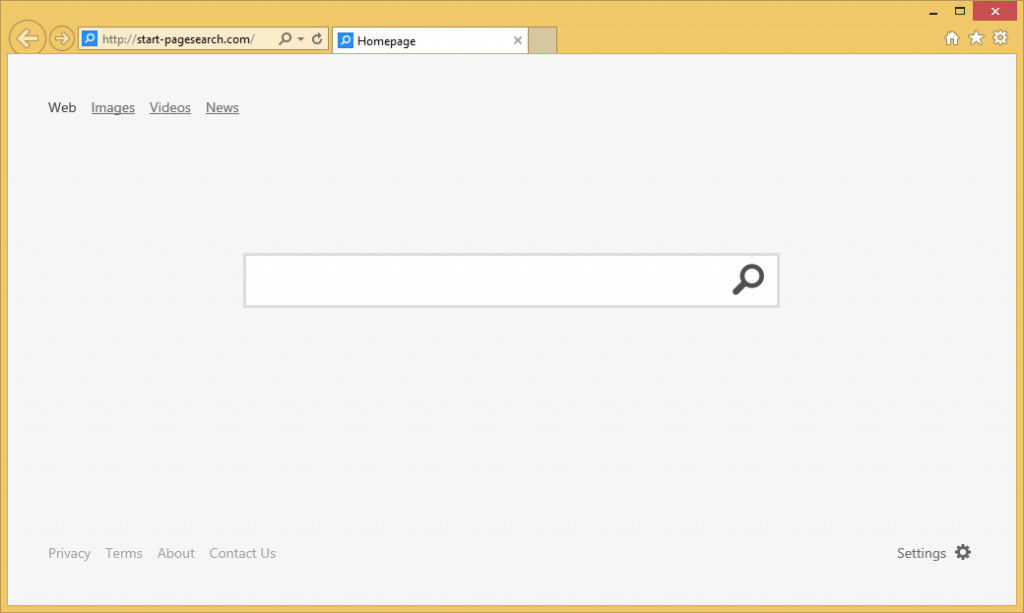This screenshot has height=613, width=1024.
Task: Expand the address bar autocomplete dropdown arrow
Action: tap(301, 39)
